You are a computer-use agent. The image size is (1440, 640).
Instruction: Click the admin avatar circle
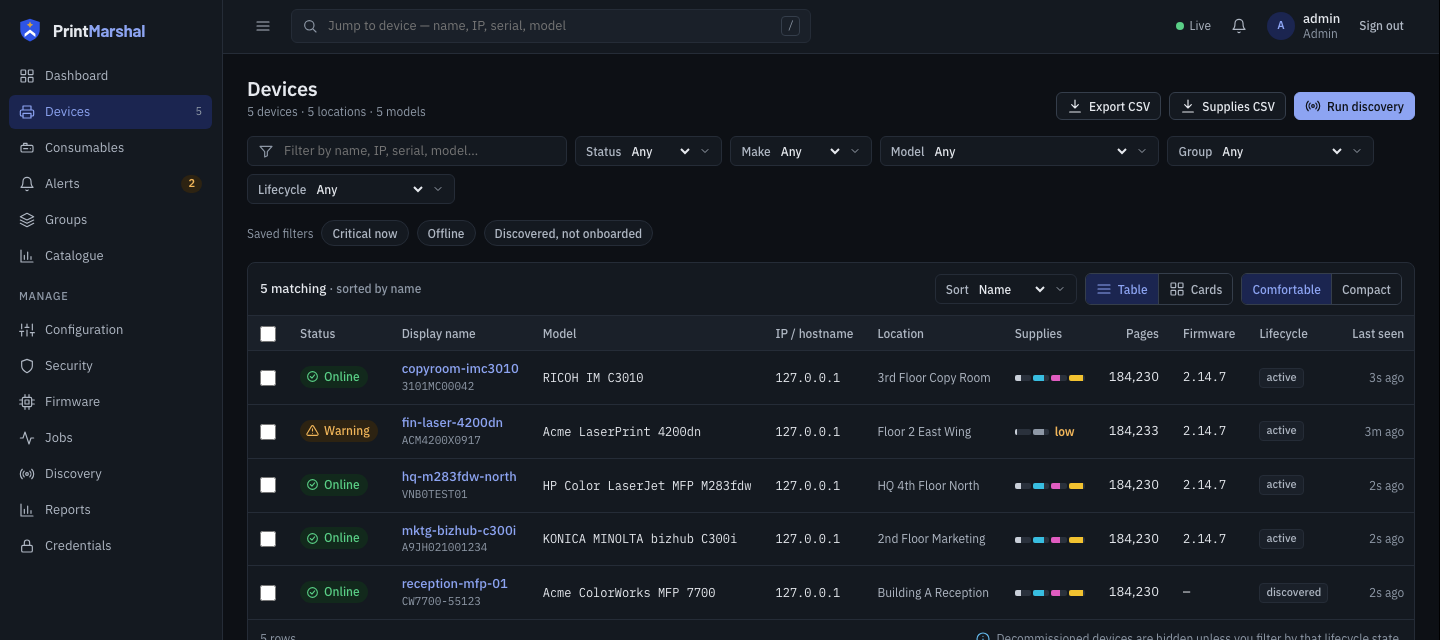coord(1281,26)
